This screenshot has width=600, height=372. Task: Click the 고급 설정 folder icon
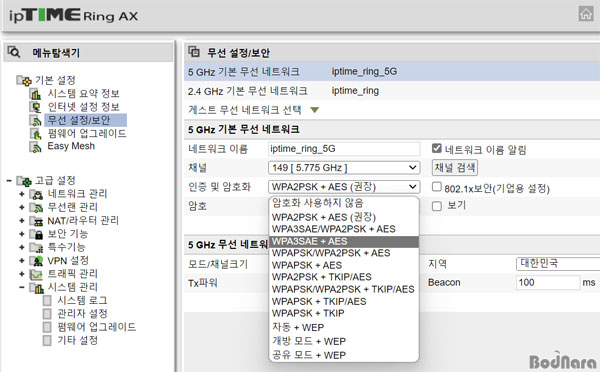(x=24, y=180)
